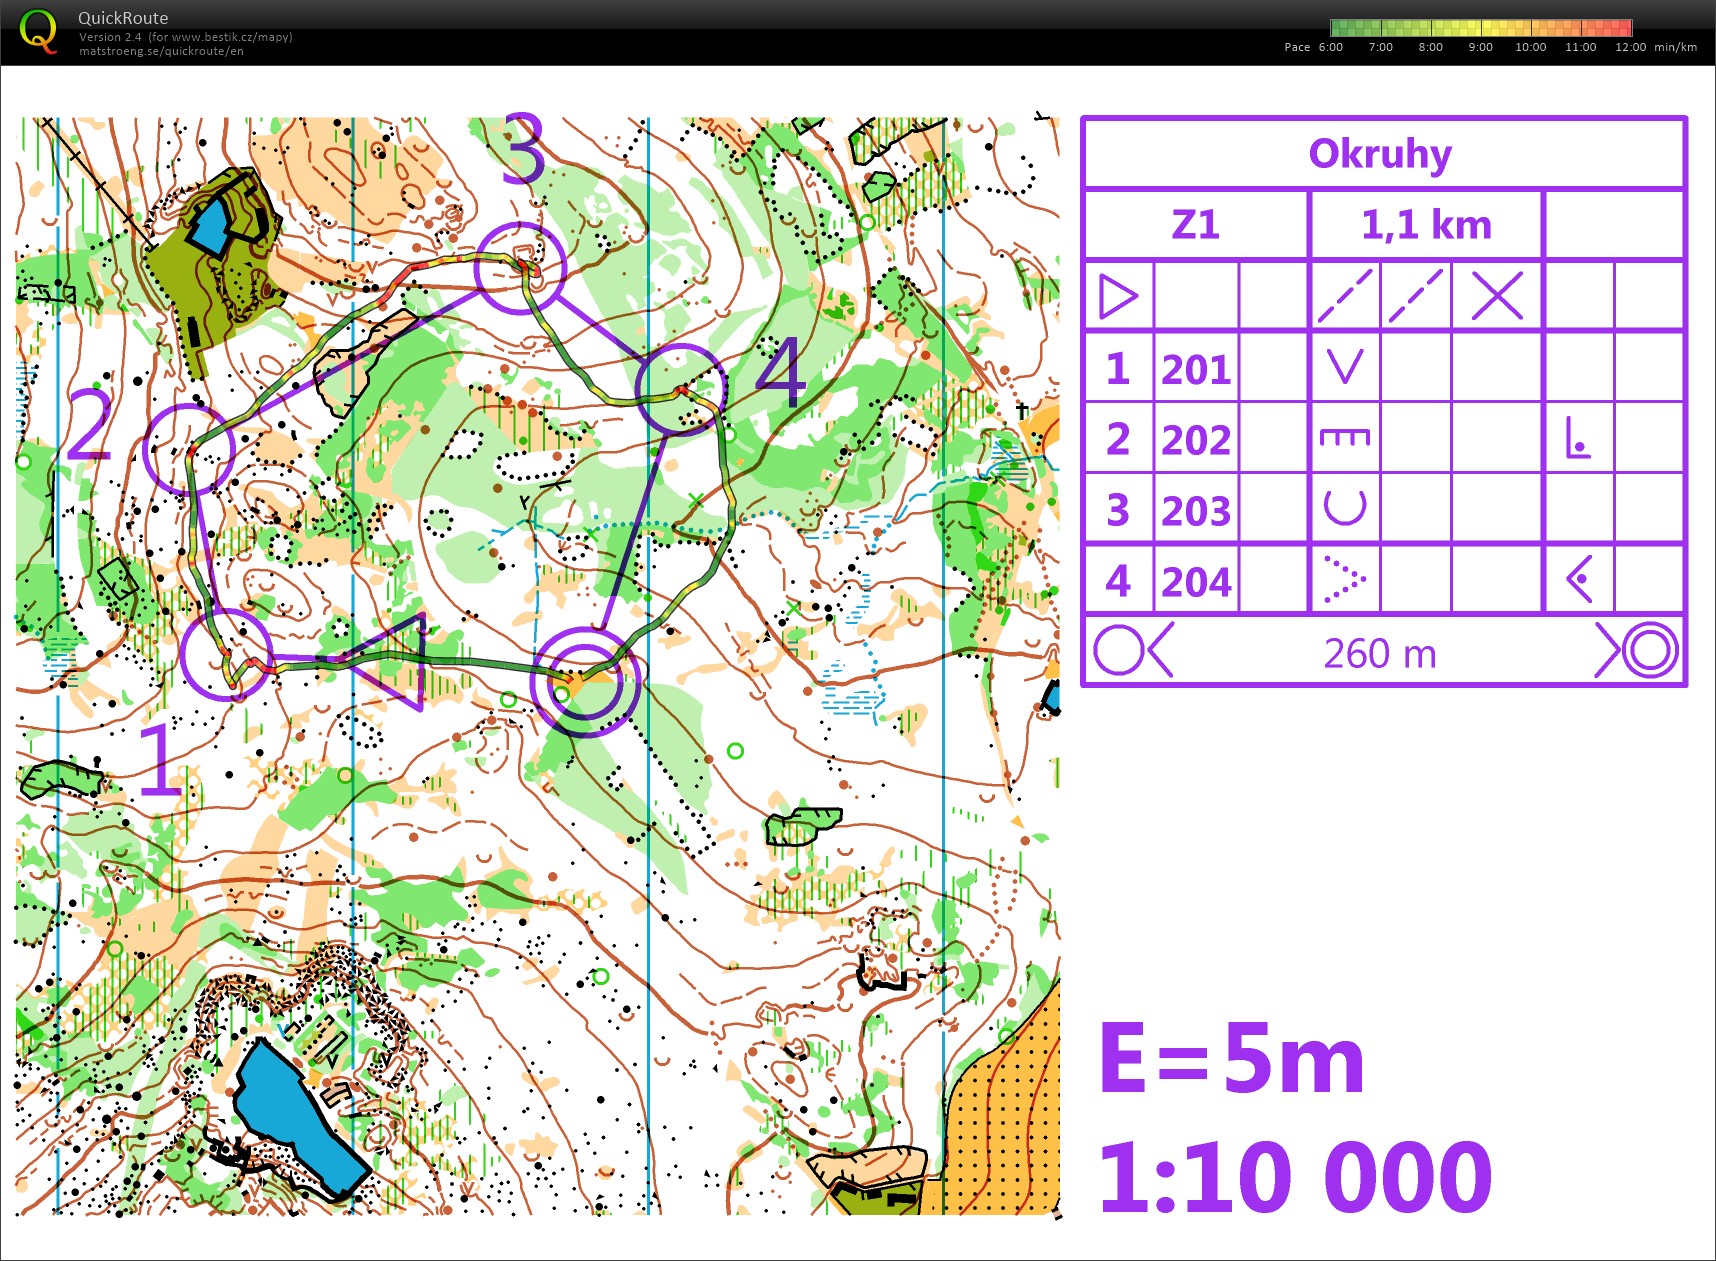This screenshot has width=1716, height=1261.
Task: Click the 1:10 000 map scale label
Action: 1295,1177
